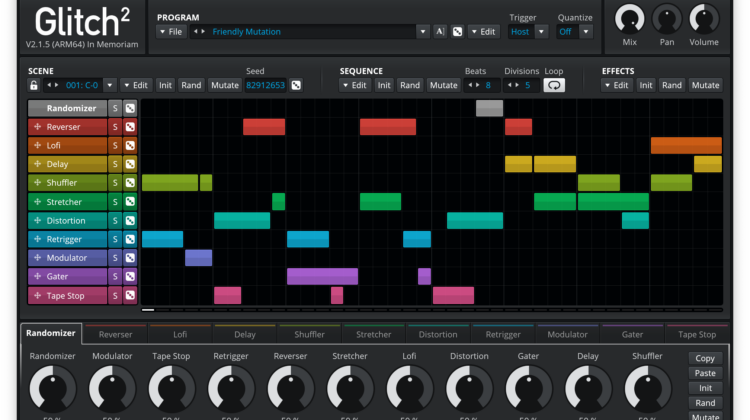750x420 pixels.
Task: Click the Distortion row dice icon
Action: (130, 221)
